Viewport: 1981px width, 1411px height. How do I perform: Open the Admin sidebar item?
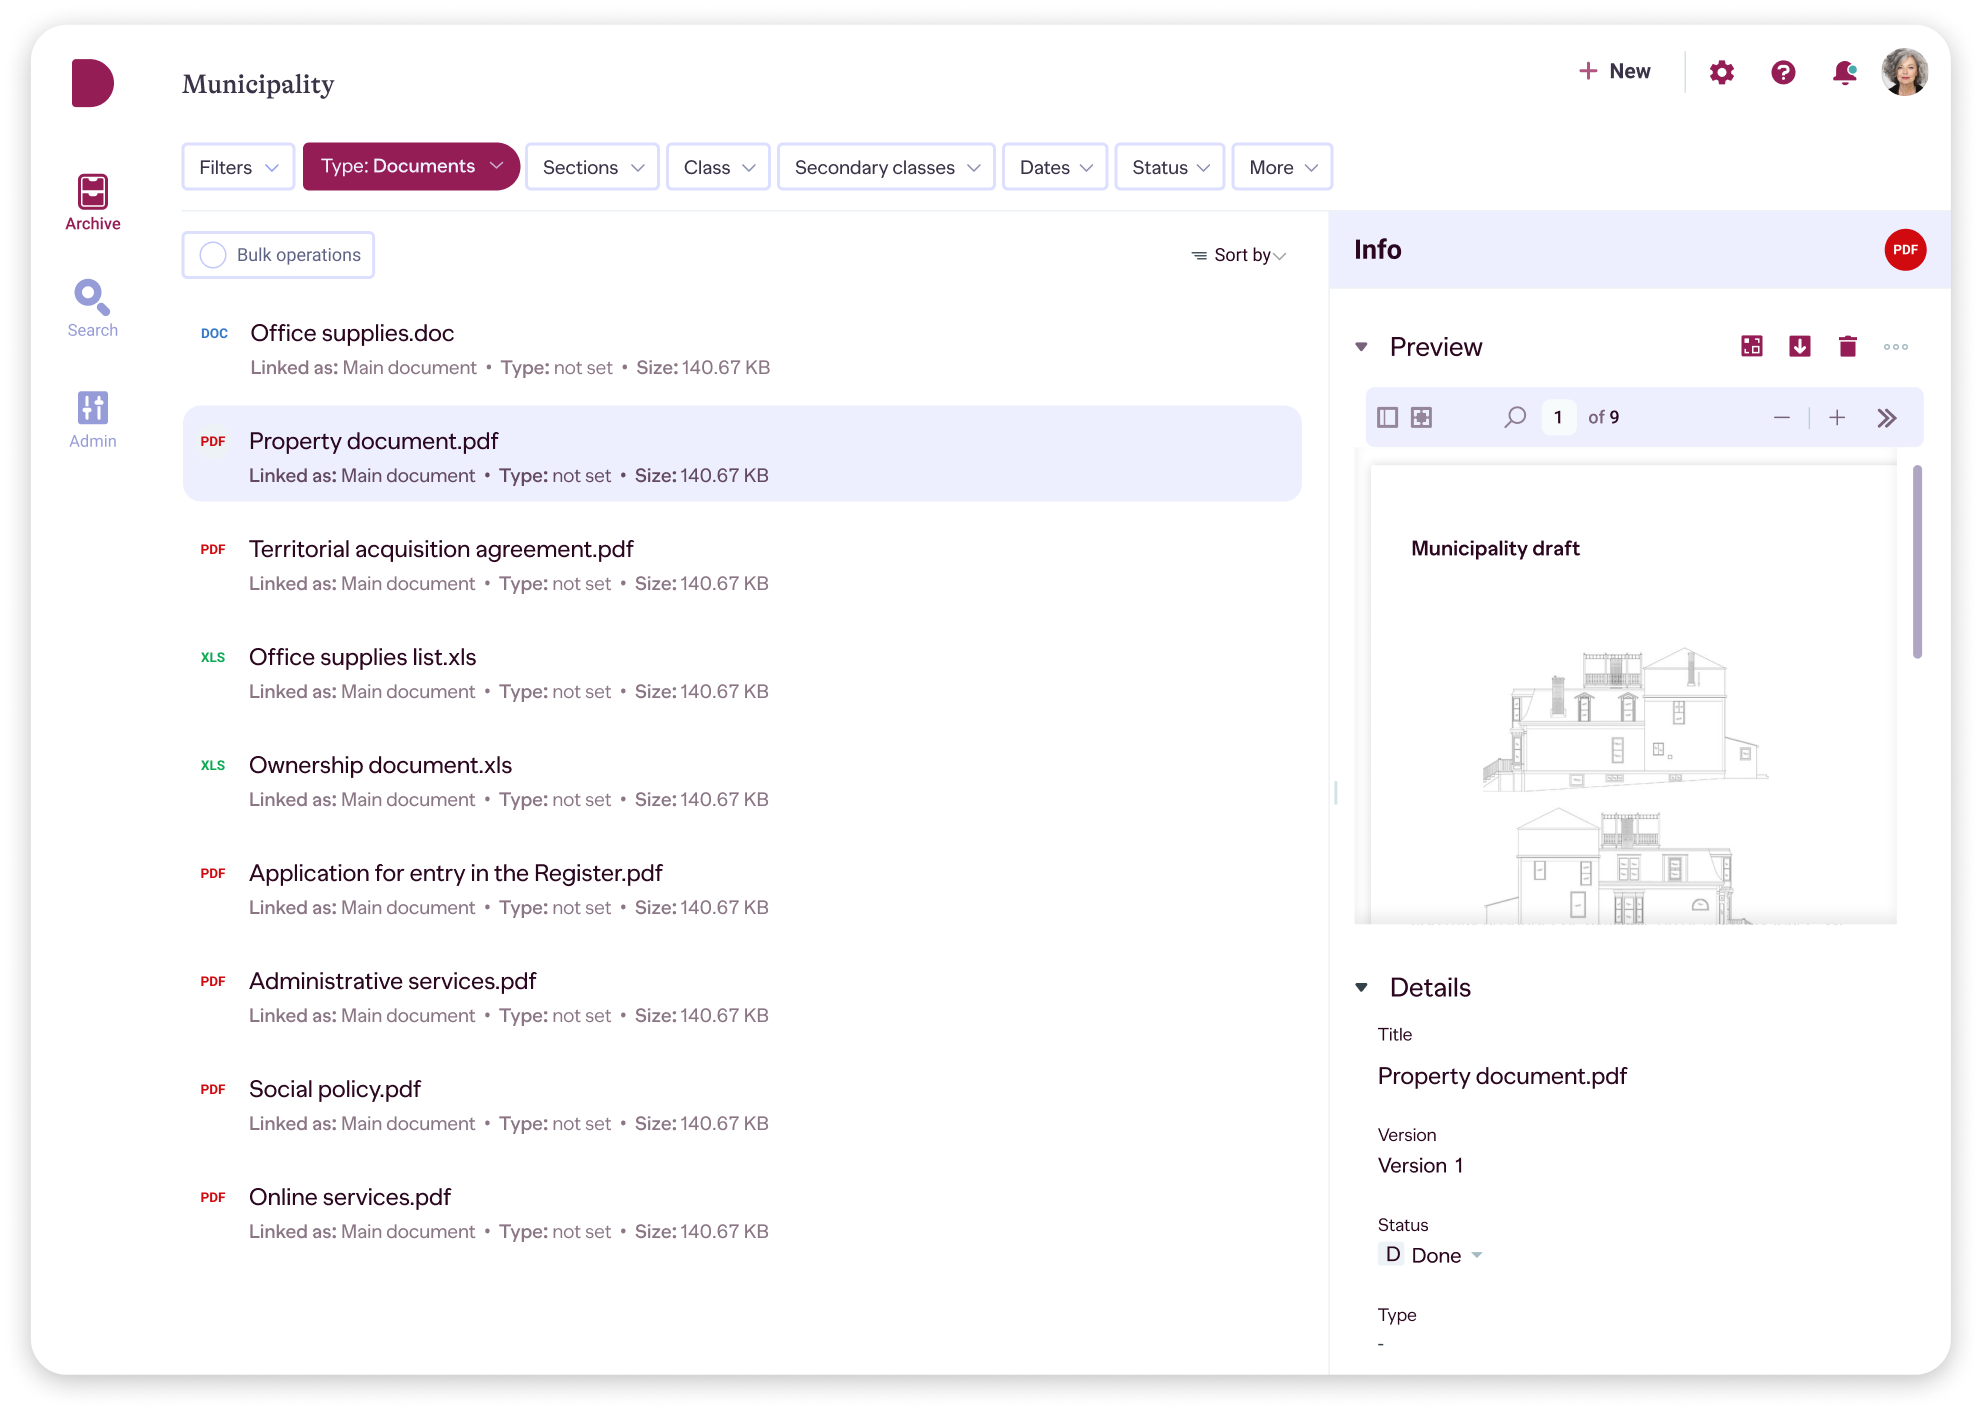click(x=92, y=419)
